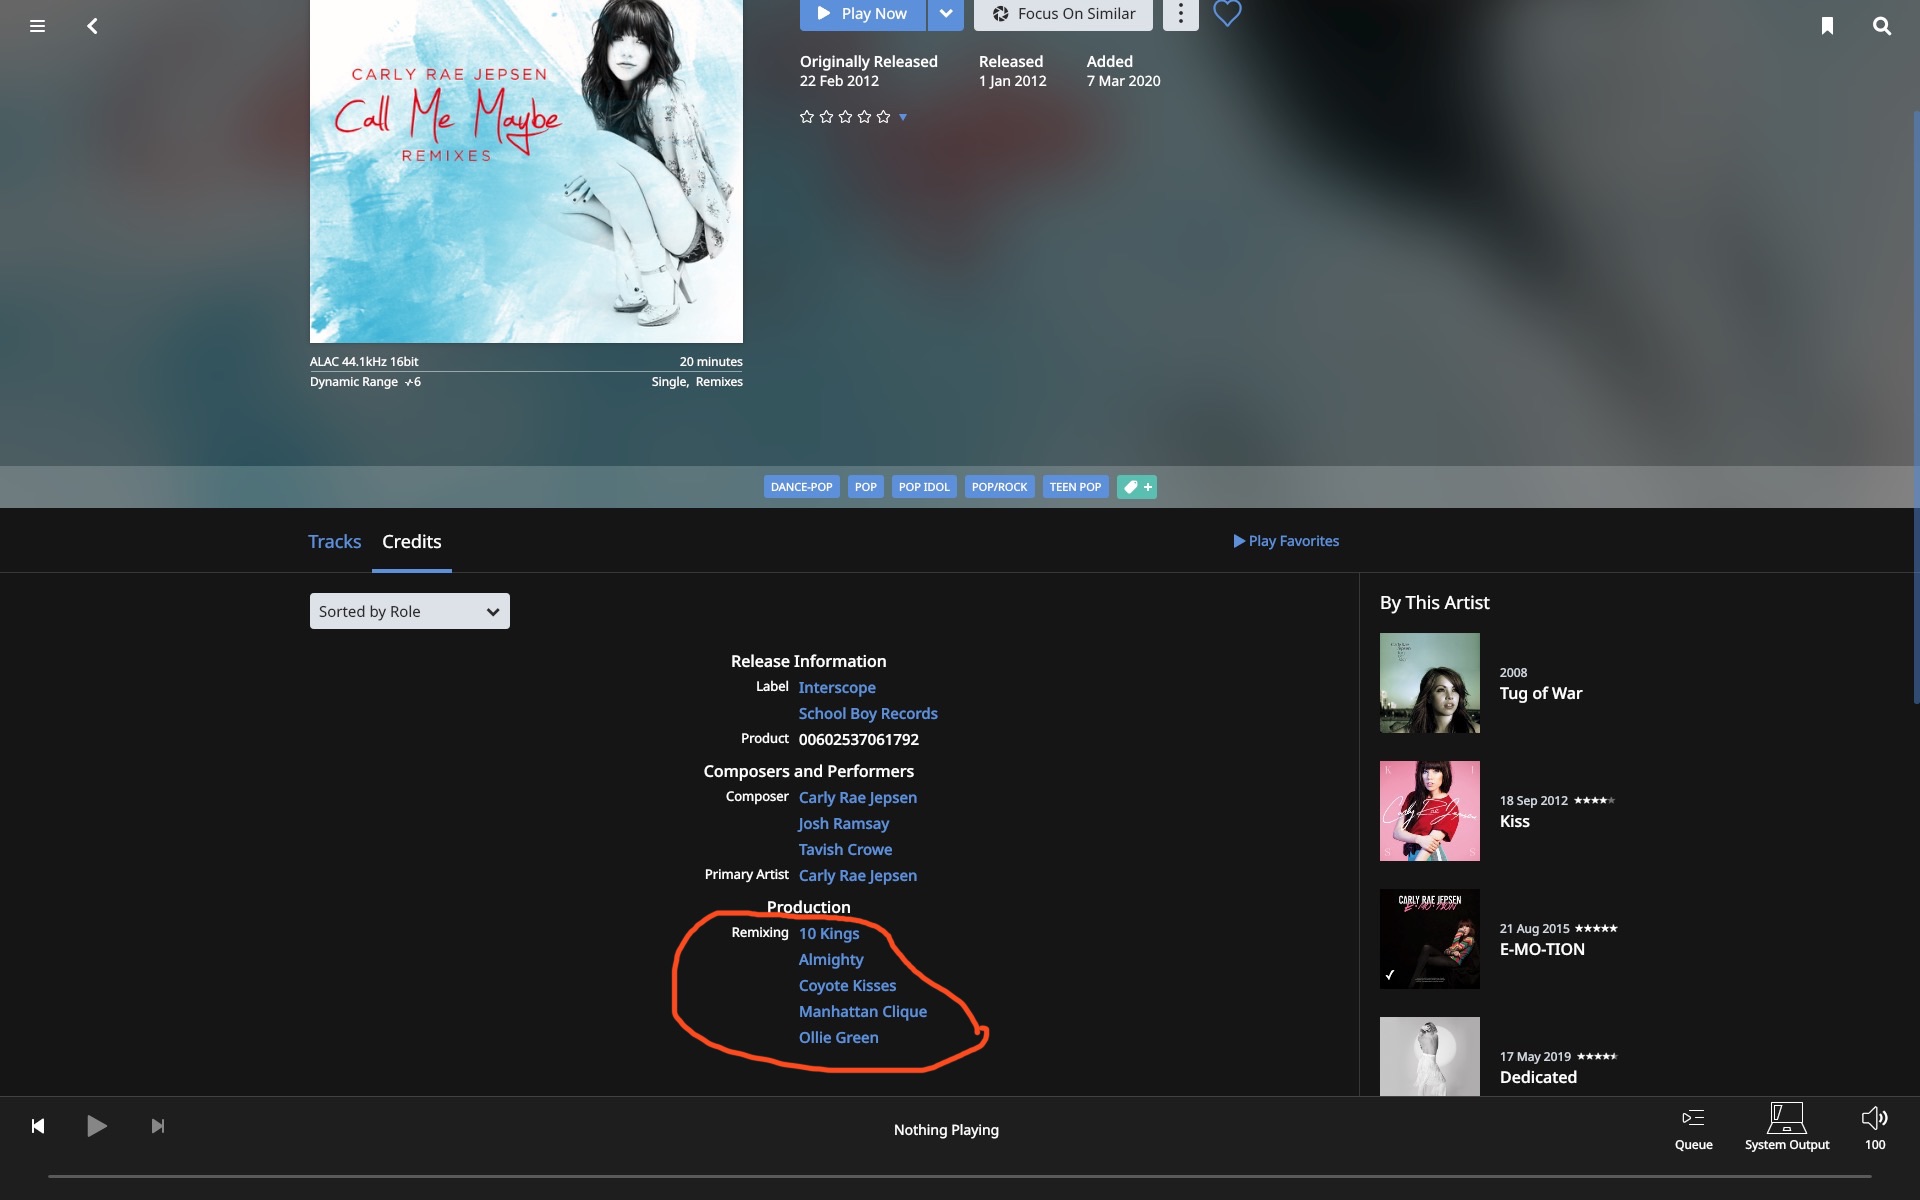Select the POP/ROCK genre tag
The height and width of the screenshot is (1200, 1920).
click(x=999, y=487)
